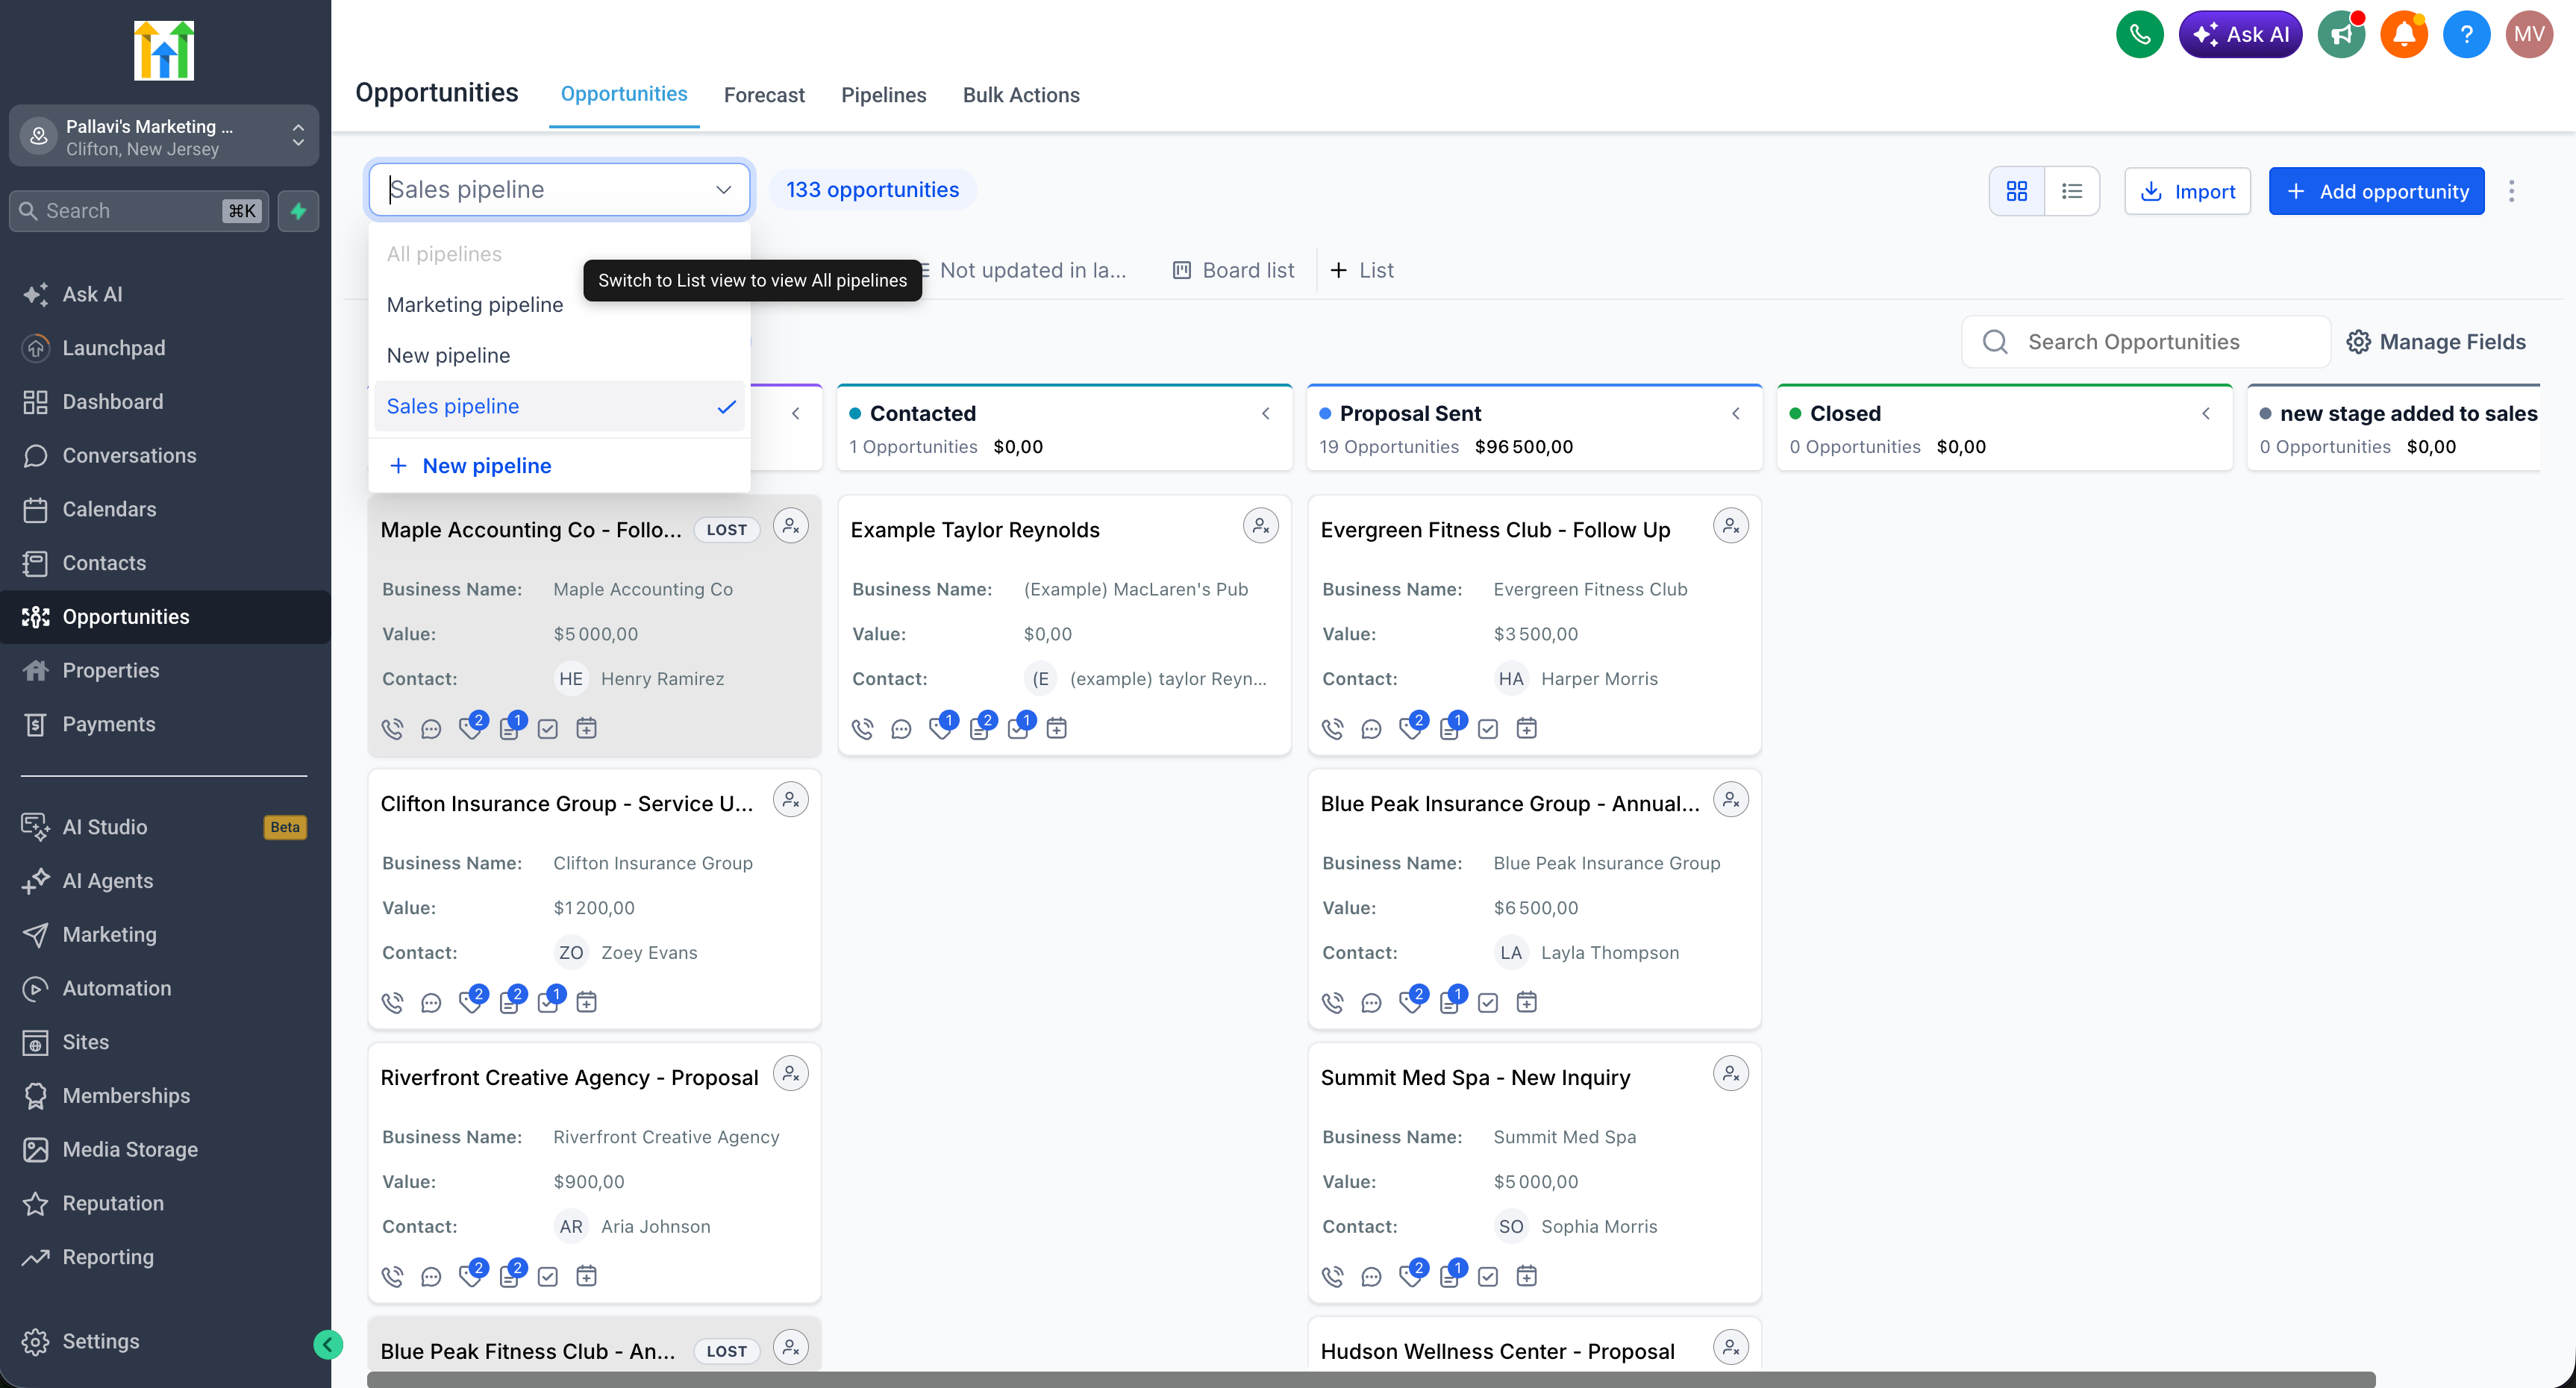Click tasks checkbox icon on Evergreen Fitness Club card

click(x=1487, y=729)
